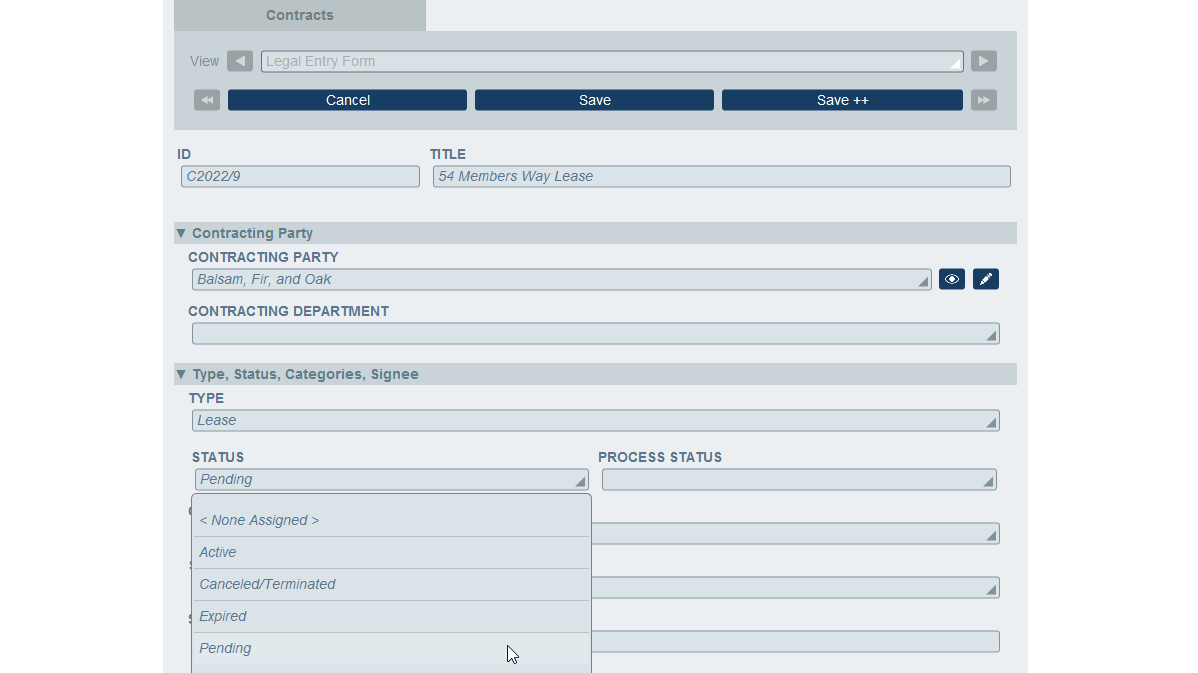Click the Save ++ button
The width and height of the screenshot is (1198, 673).
tap(842, 100)
